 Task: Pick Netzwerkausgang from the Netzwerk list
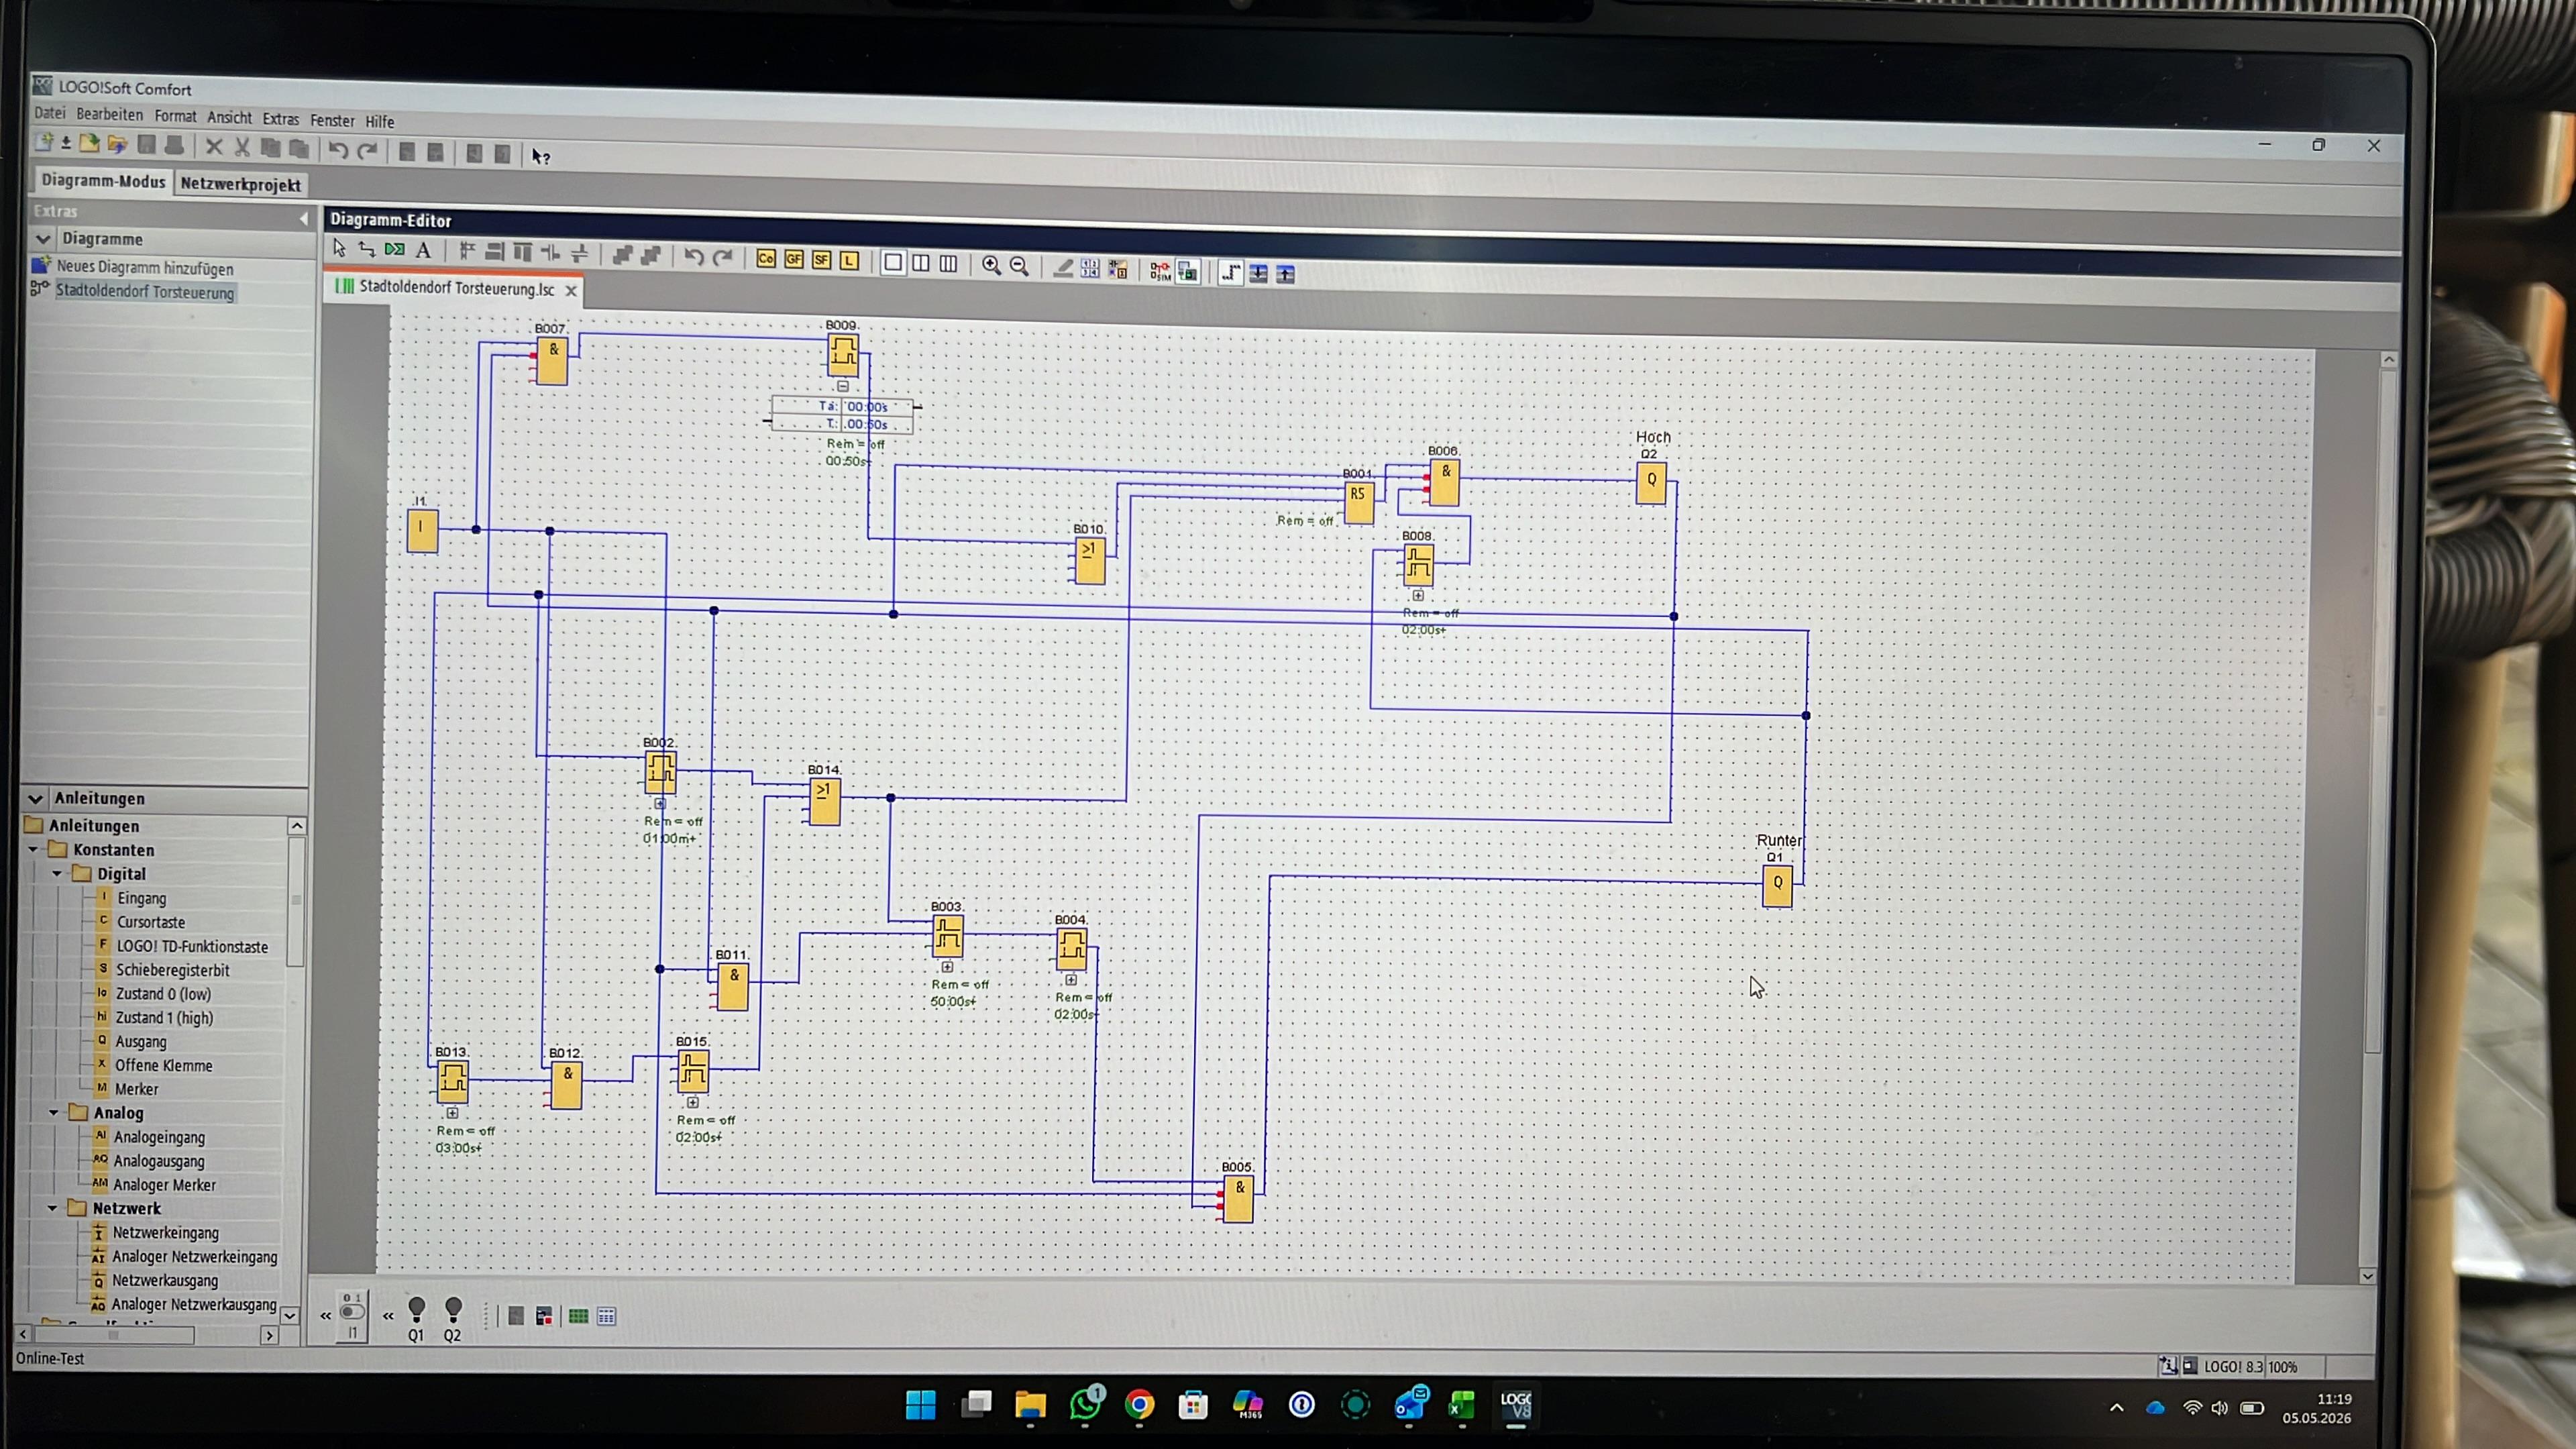pos(165,1280)
